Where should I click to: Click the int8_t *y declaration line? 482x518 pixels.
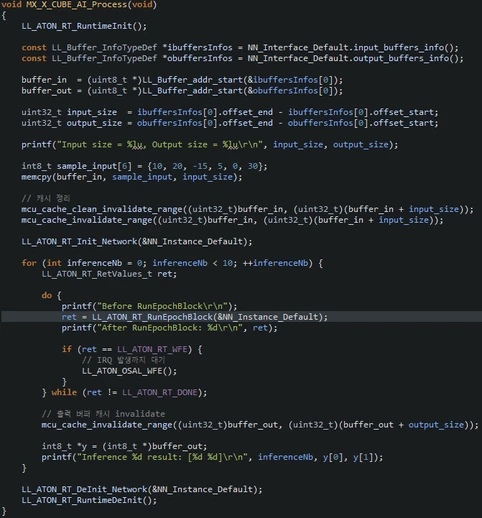click(x=124, y=446)
